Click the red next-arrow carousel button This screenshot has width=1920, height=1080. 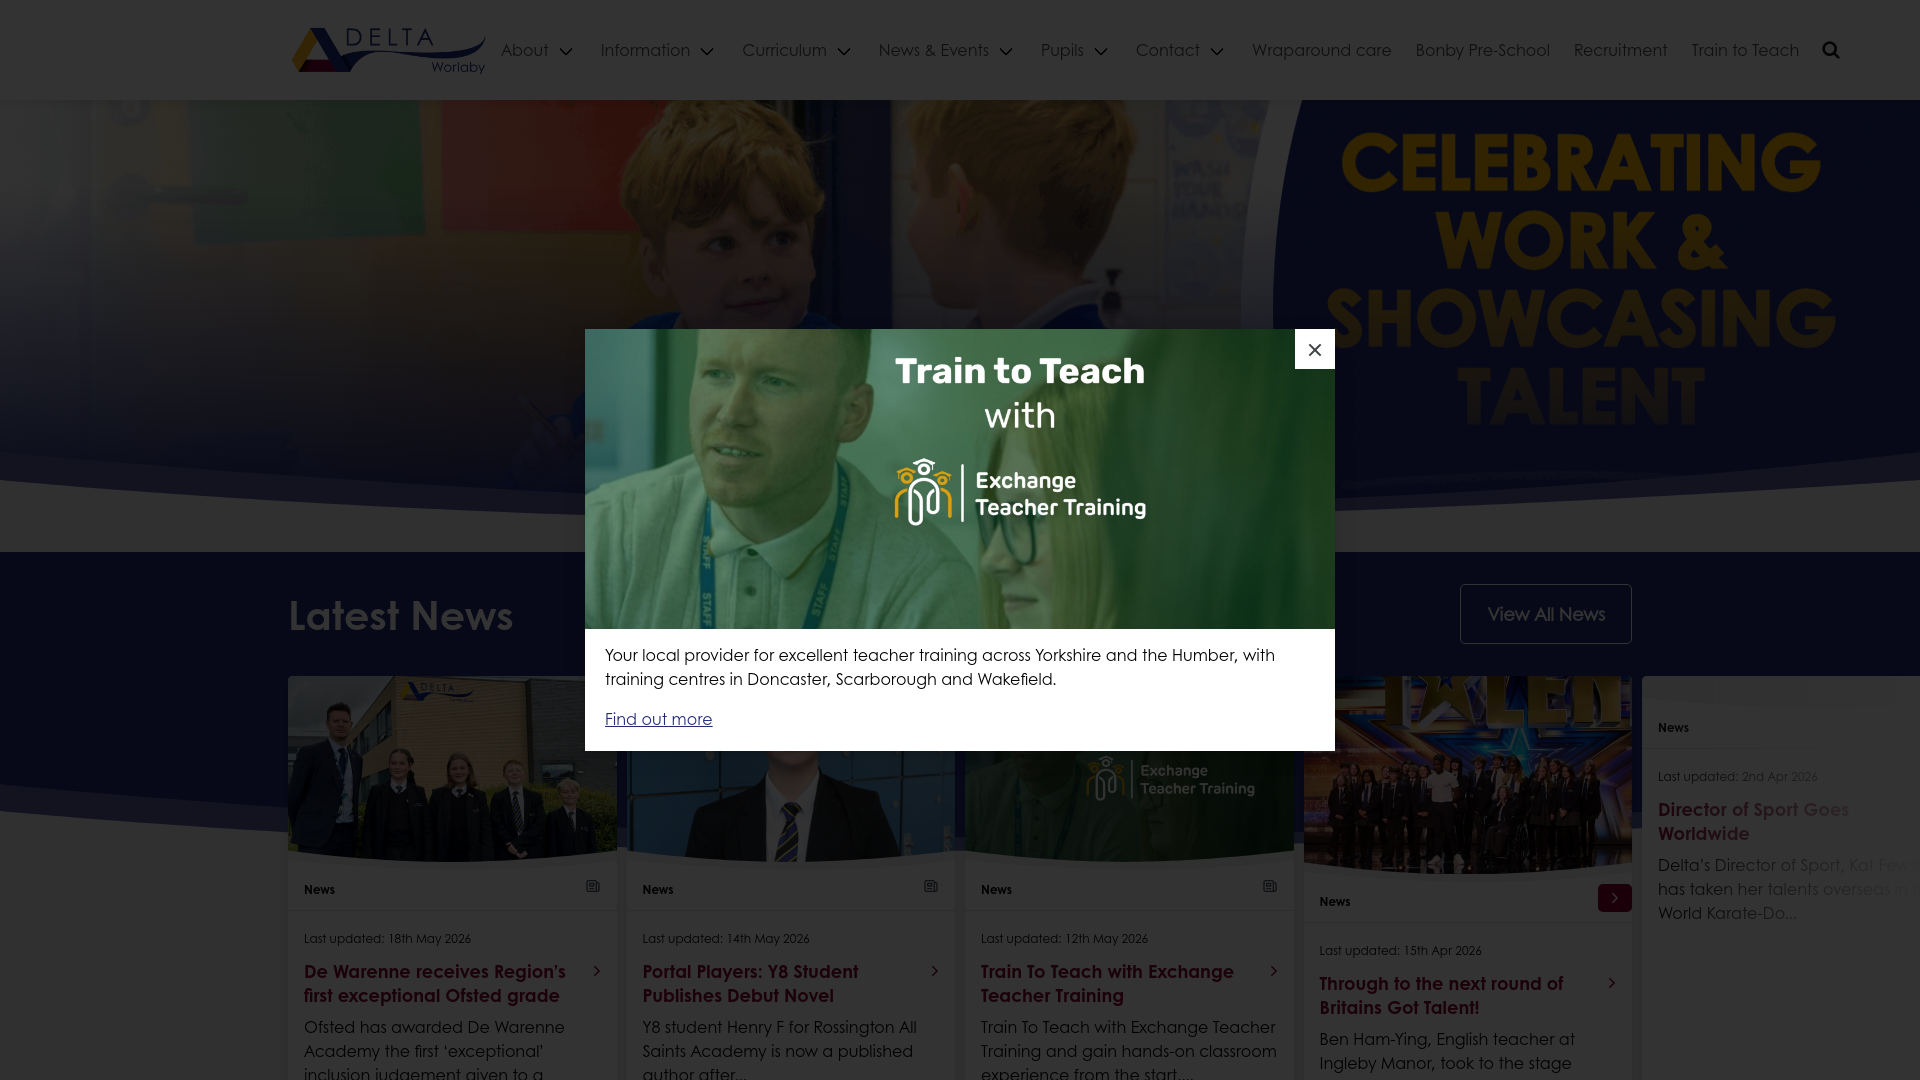coord(1614,898)
